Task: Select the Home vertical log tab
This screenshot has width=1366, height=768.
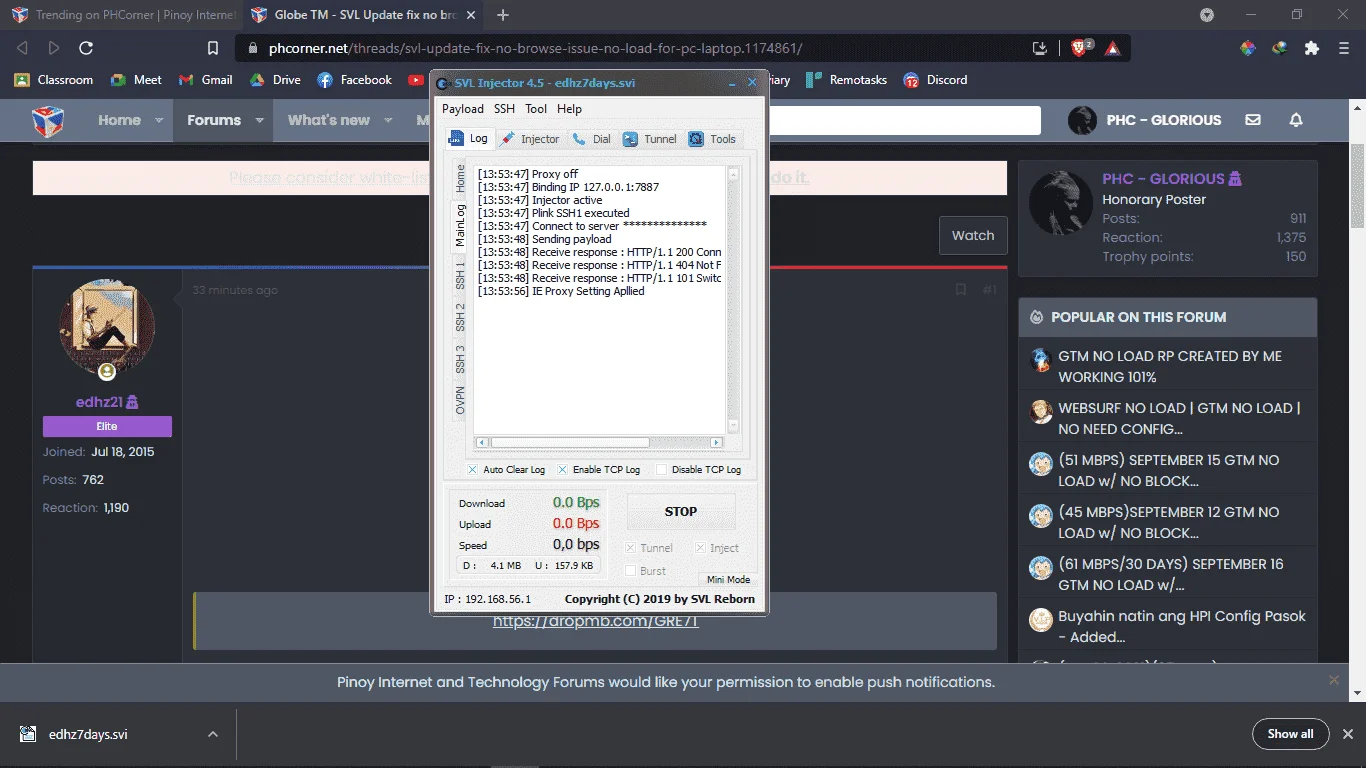Action: [460, 179]
